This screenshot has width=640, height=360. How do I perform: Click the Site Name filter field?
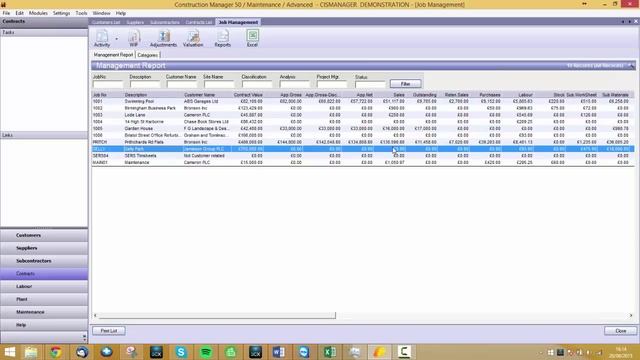point(219,84)
